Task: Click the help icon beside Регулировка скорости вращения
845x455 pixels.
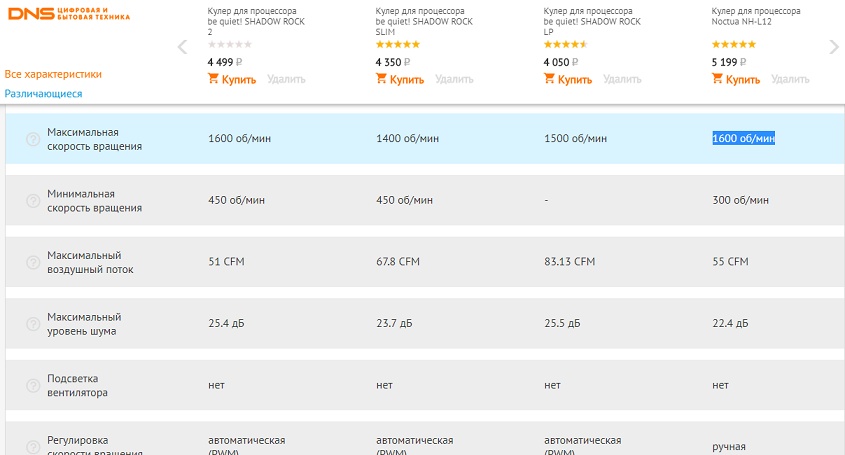Action: 32,446
